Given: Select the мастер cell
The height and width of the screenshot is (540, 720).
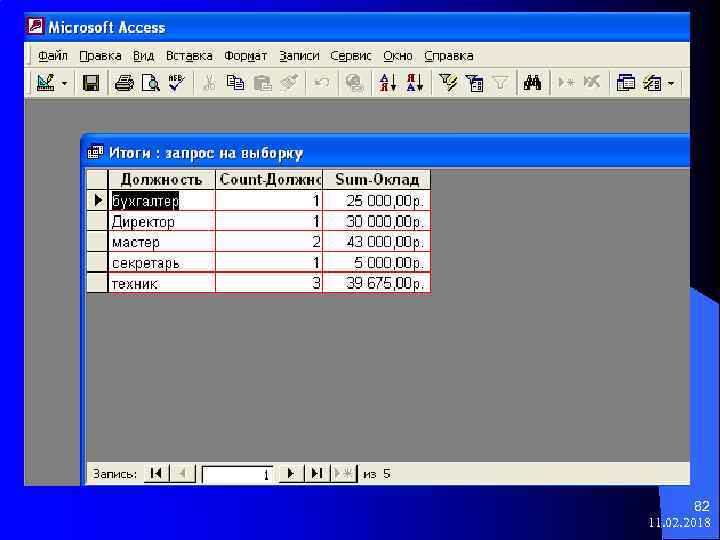Looking at the screenshot, I should [x=161, y=242].
